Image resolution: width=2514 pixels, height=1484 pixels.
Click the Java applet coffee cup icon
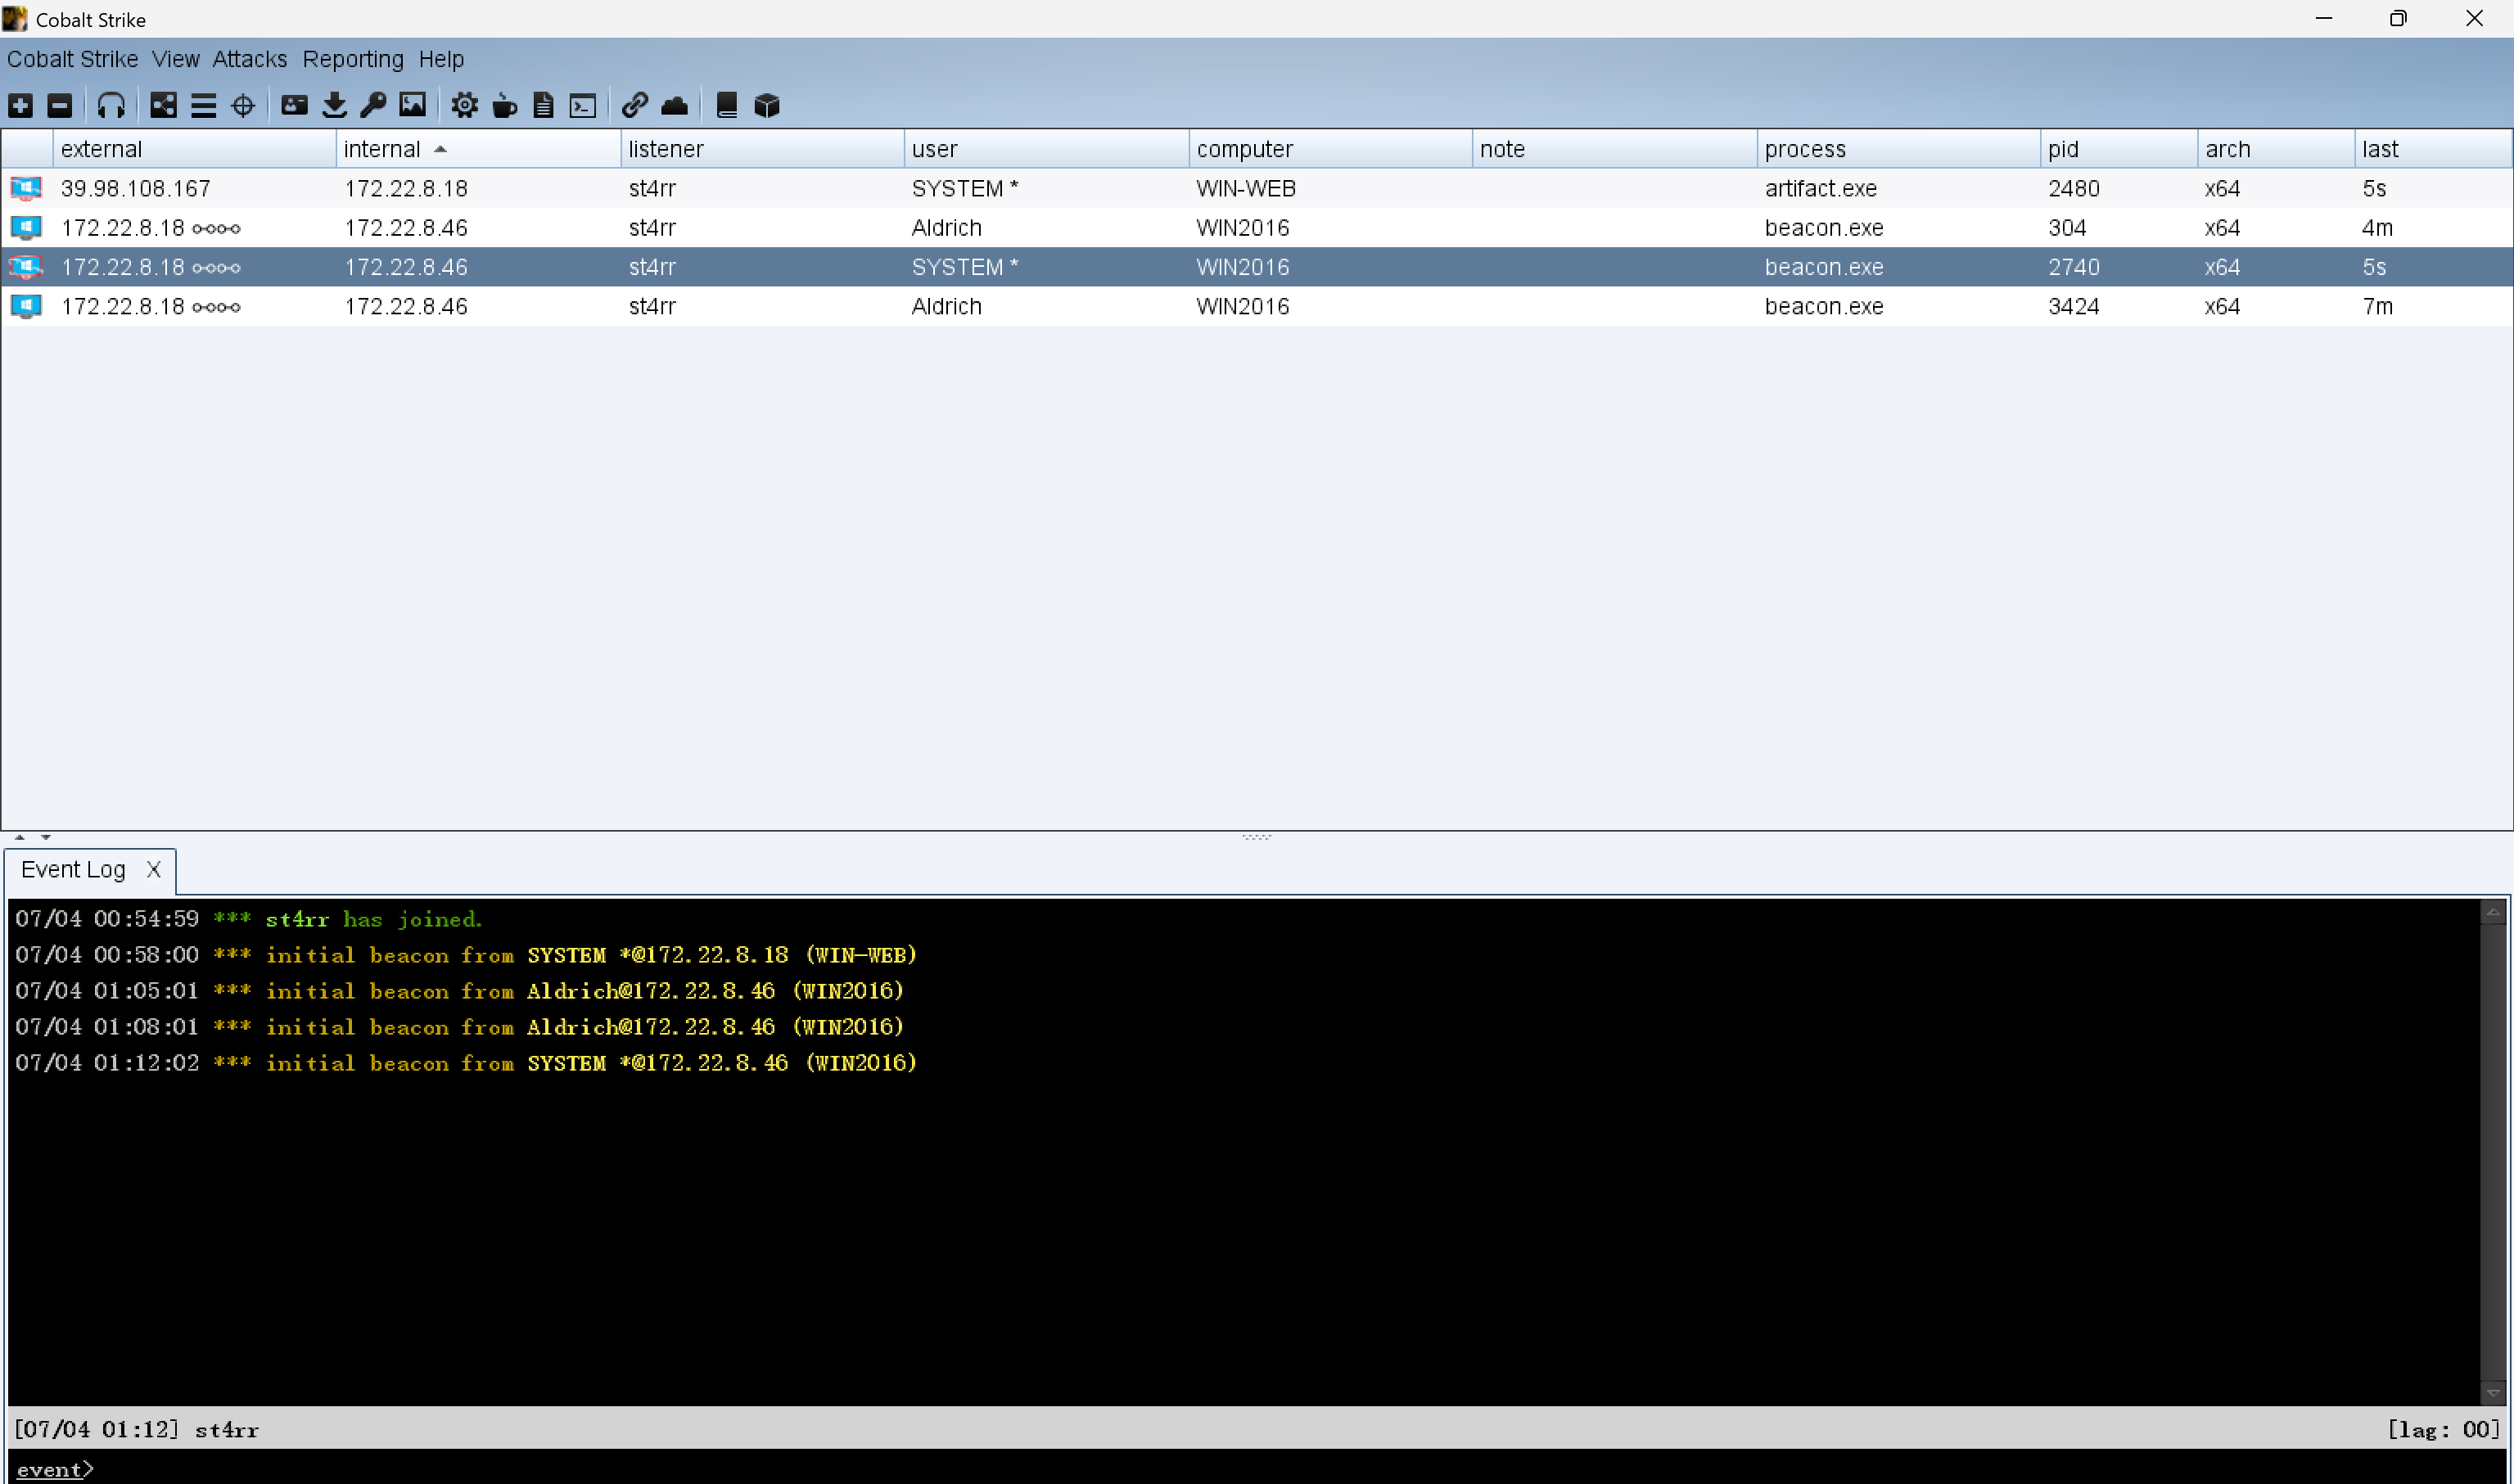[505, 105]
